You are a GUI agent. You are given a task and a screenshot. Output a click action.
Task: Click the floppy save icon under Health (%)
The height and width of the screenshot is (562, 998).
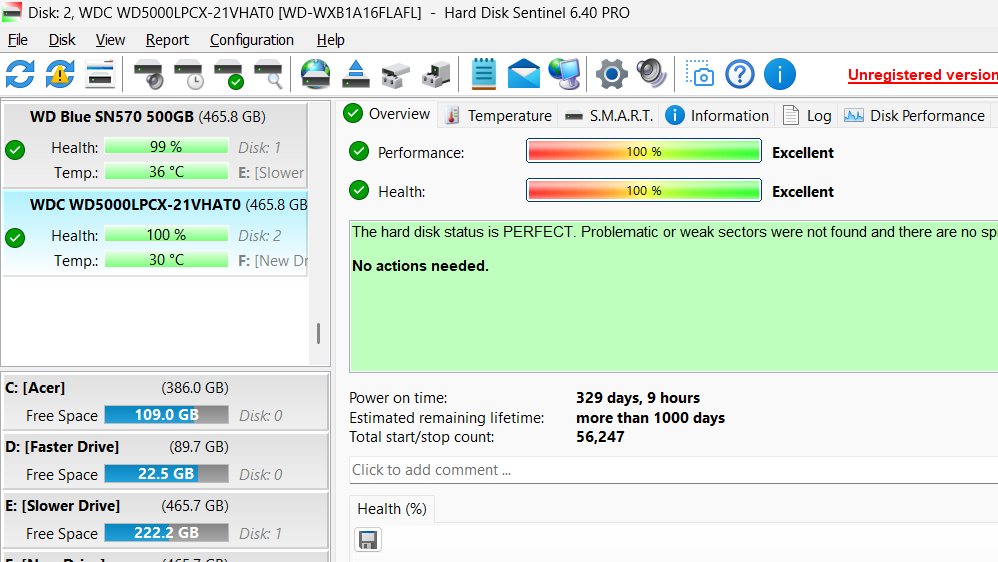(368, 540)
